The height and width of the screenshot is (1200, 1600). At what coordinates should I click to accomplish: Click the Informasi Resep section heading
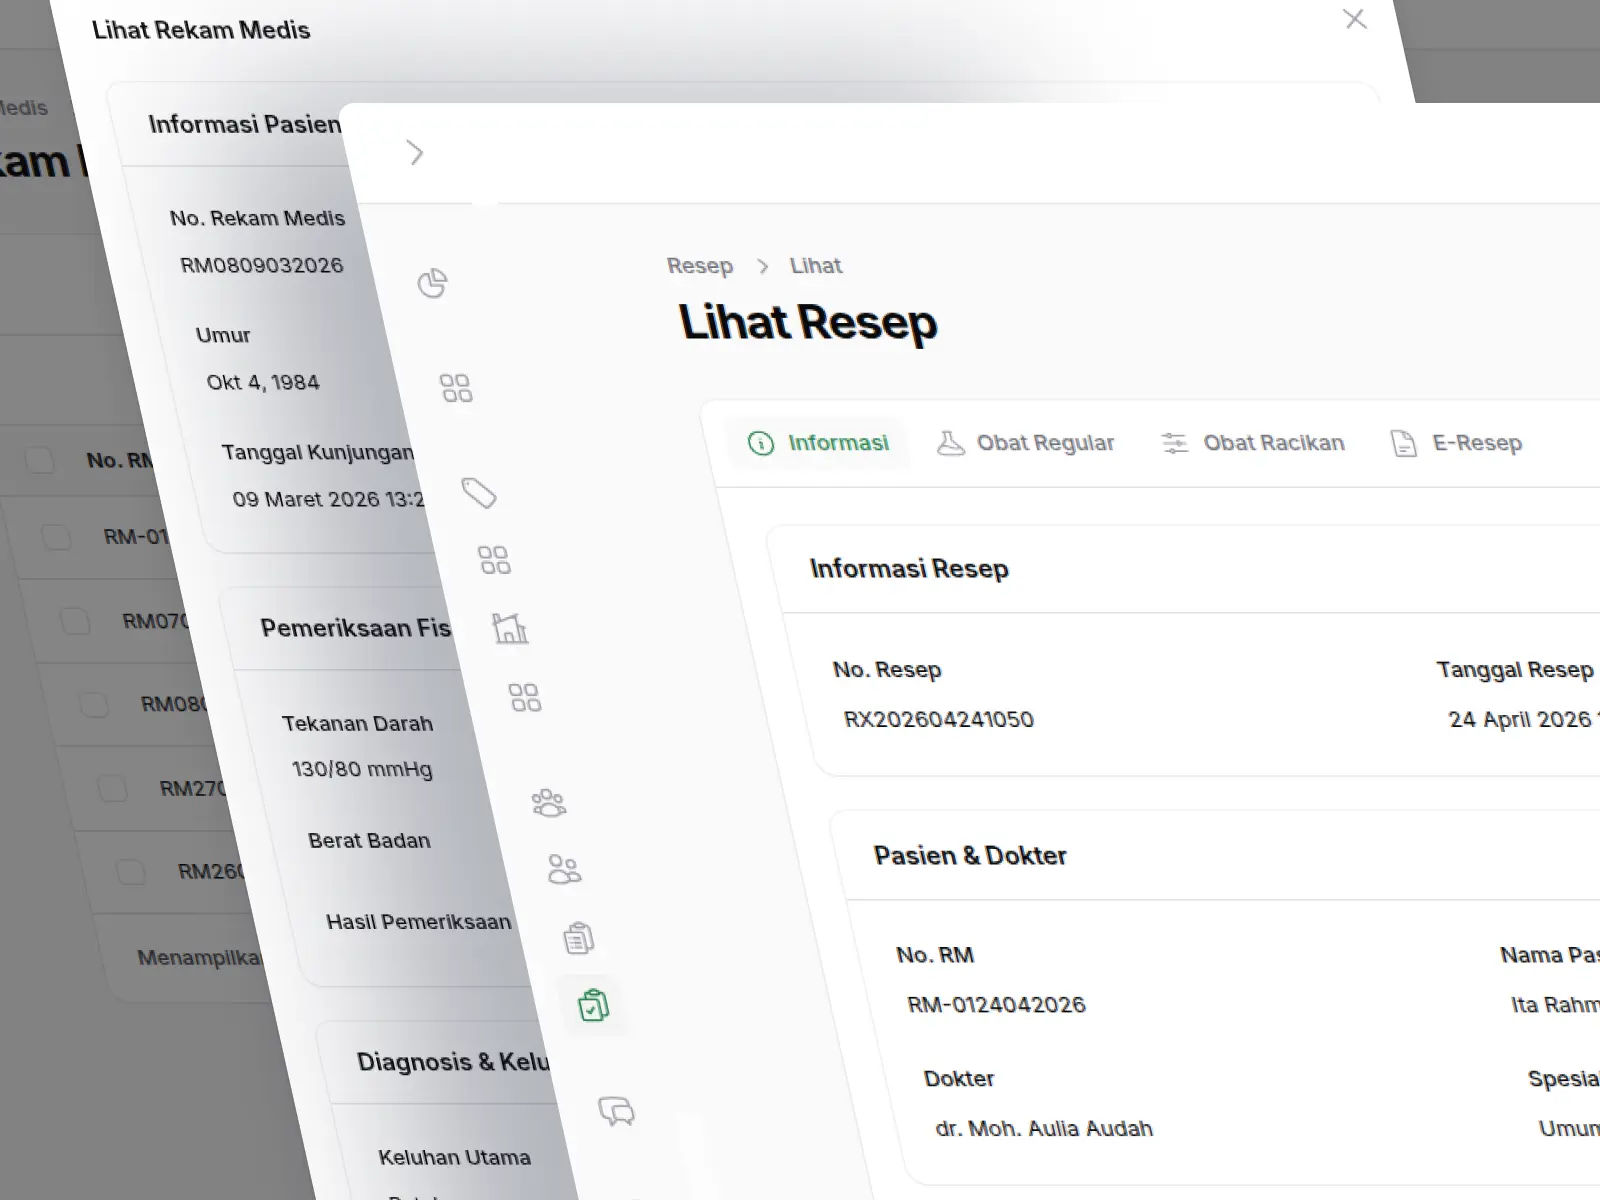click(x=909, y=569)
